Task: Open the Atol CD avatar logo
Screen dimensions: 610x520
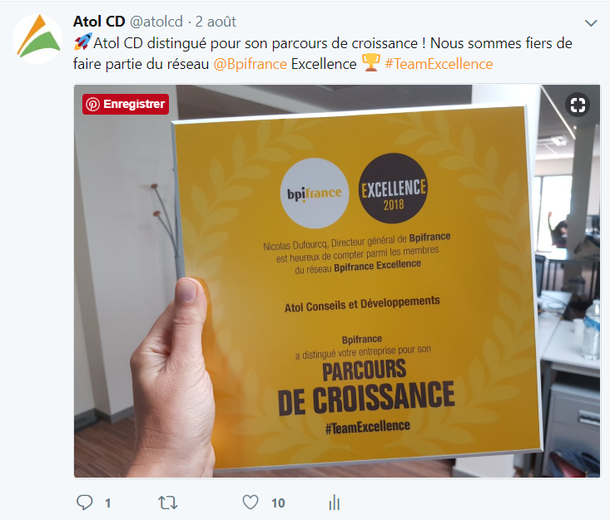Action: coord(37,39)
